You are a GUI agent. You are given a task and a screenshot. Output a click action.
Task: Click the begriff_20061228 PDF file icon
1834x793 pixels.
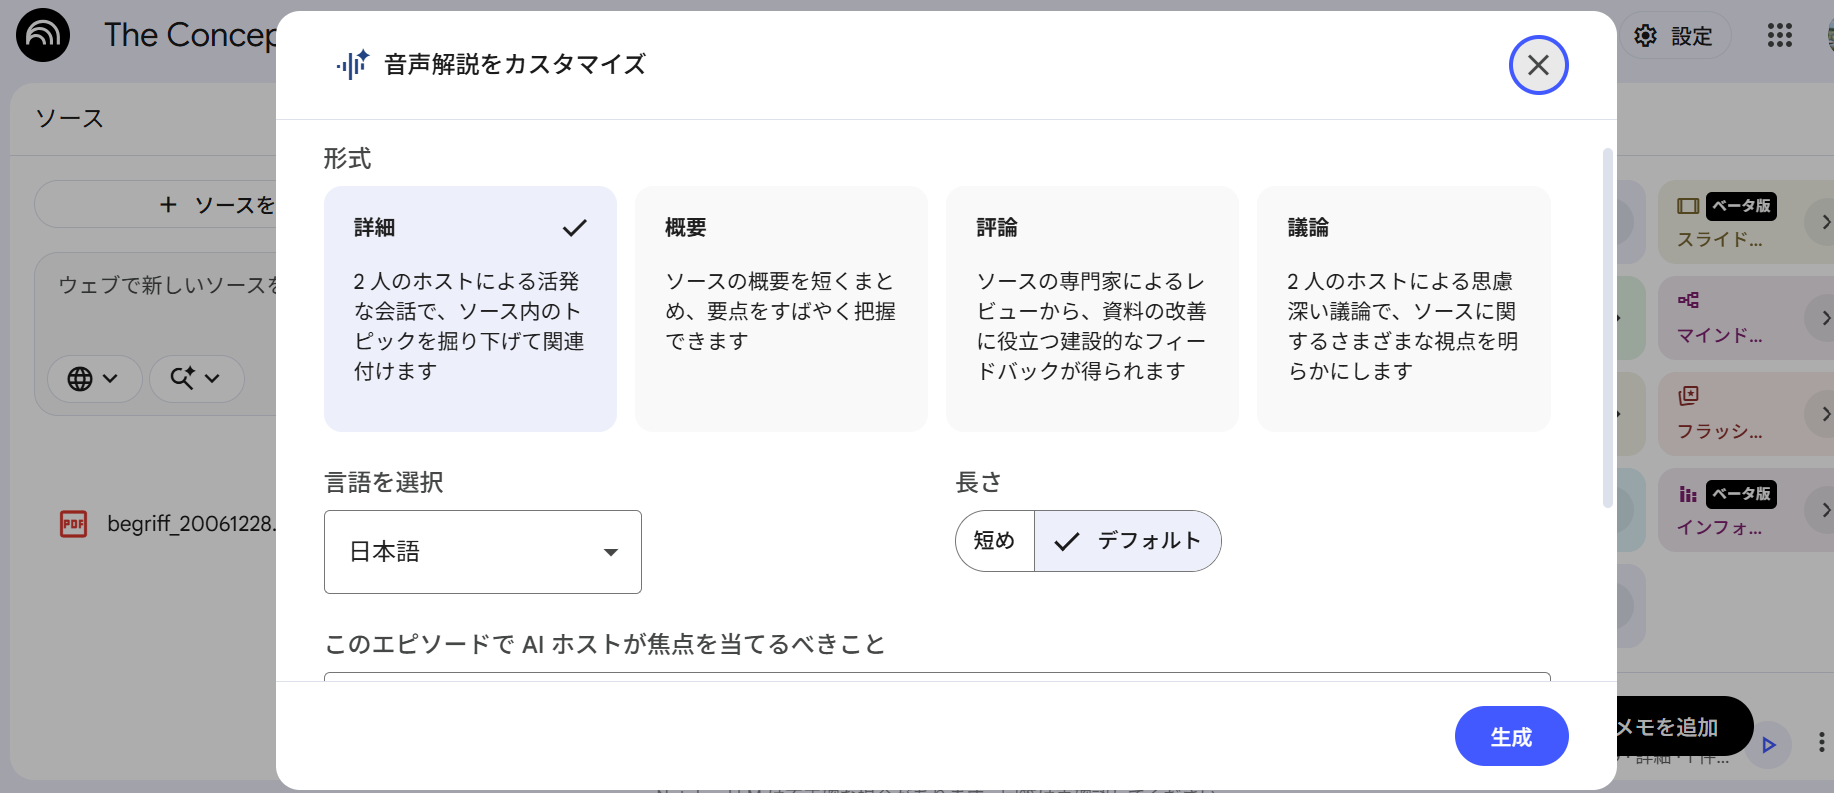click(x=74, y=524)
